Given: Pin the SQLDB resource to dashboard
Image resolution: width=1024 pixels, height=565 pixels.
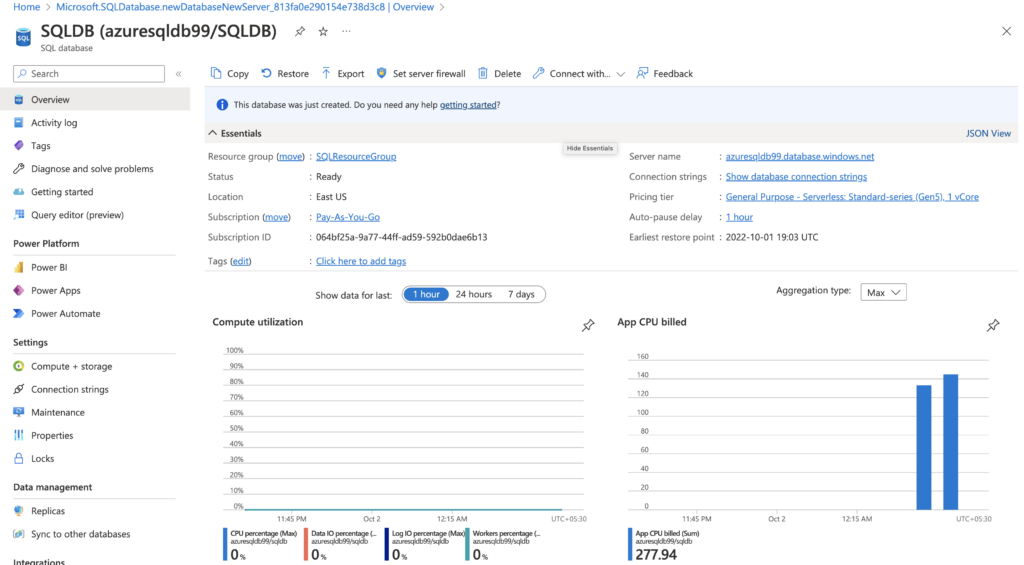Looking at the screenshot, I should 300,31.
